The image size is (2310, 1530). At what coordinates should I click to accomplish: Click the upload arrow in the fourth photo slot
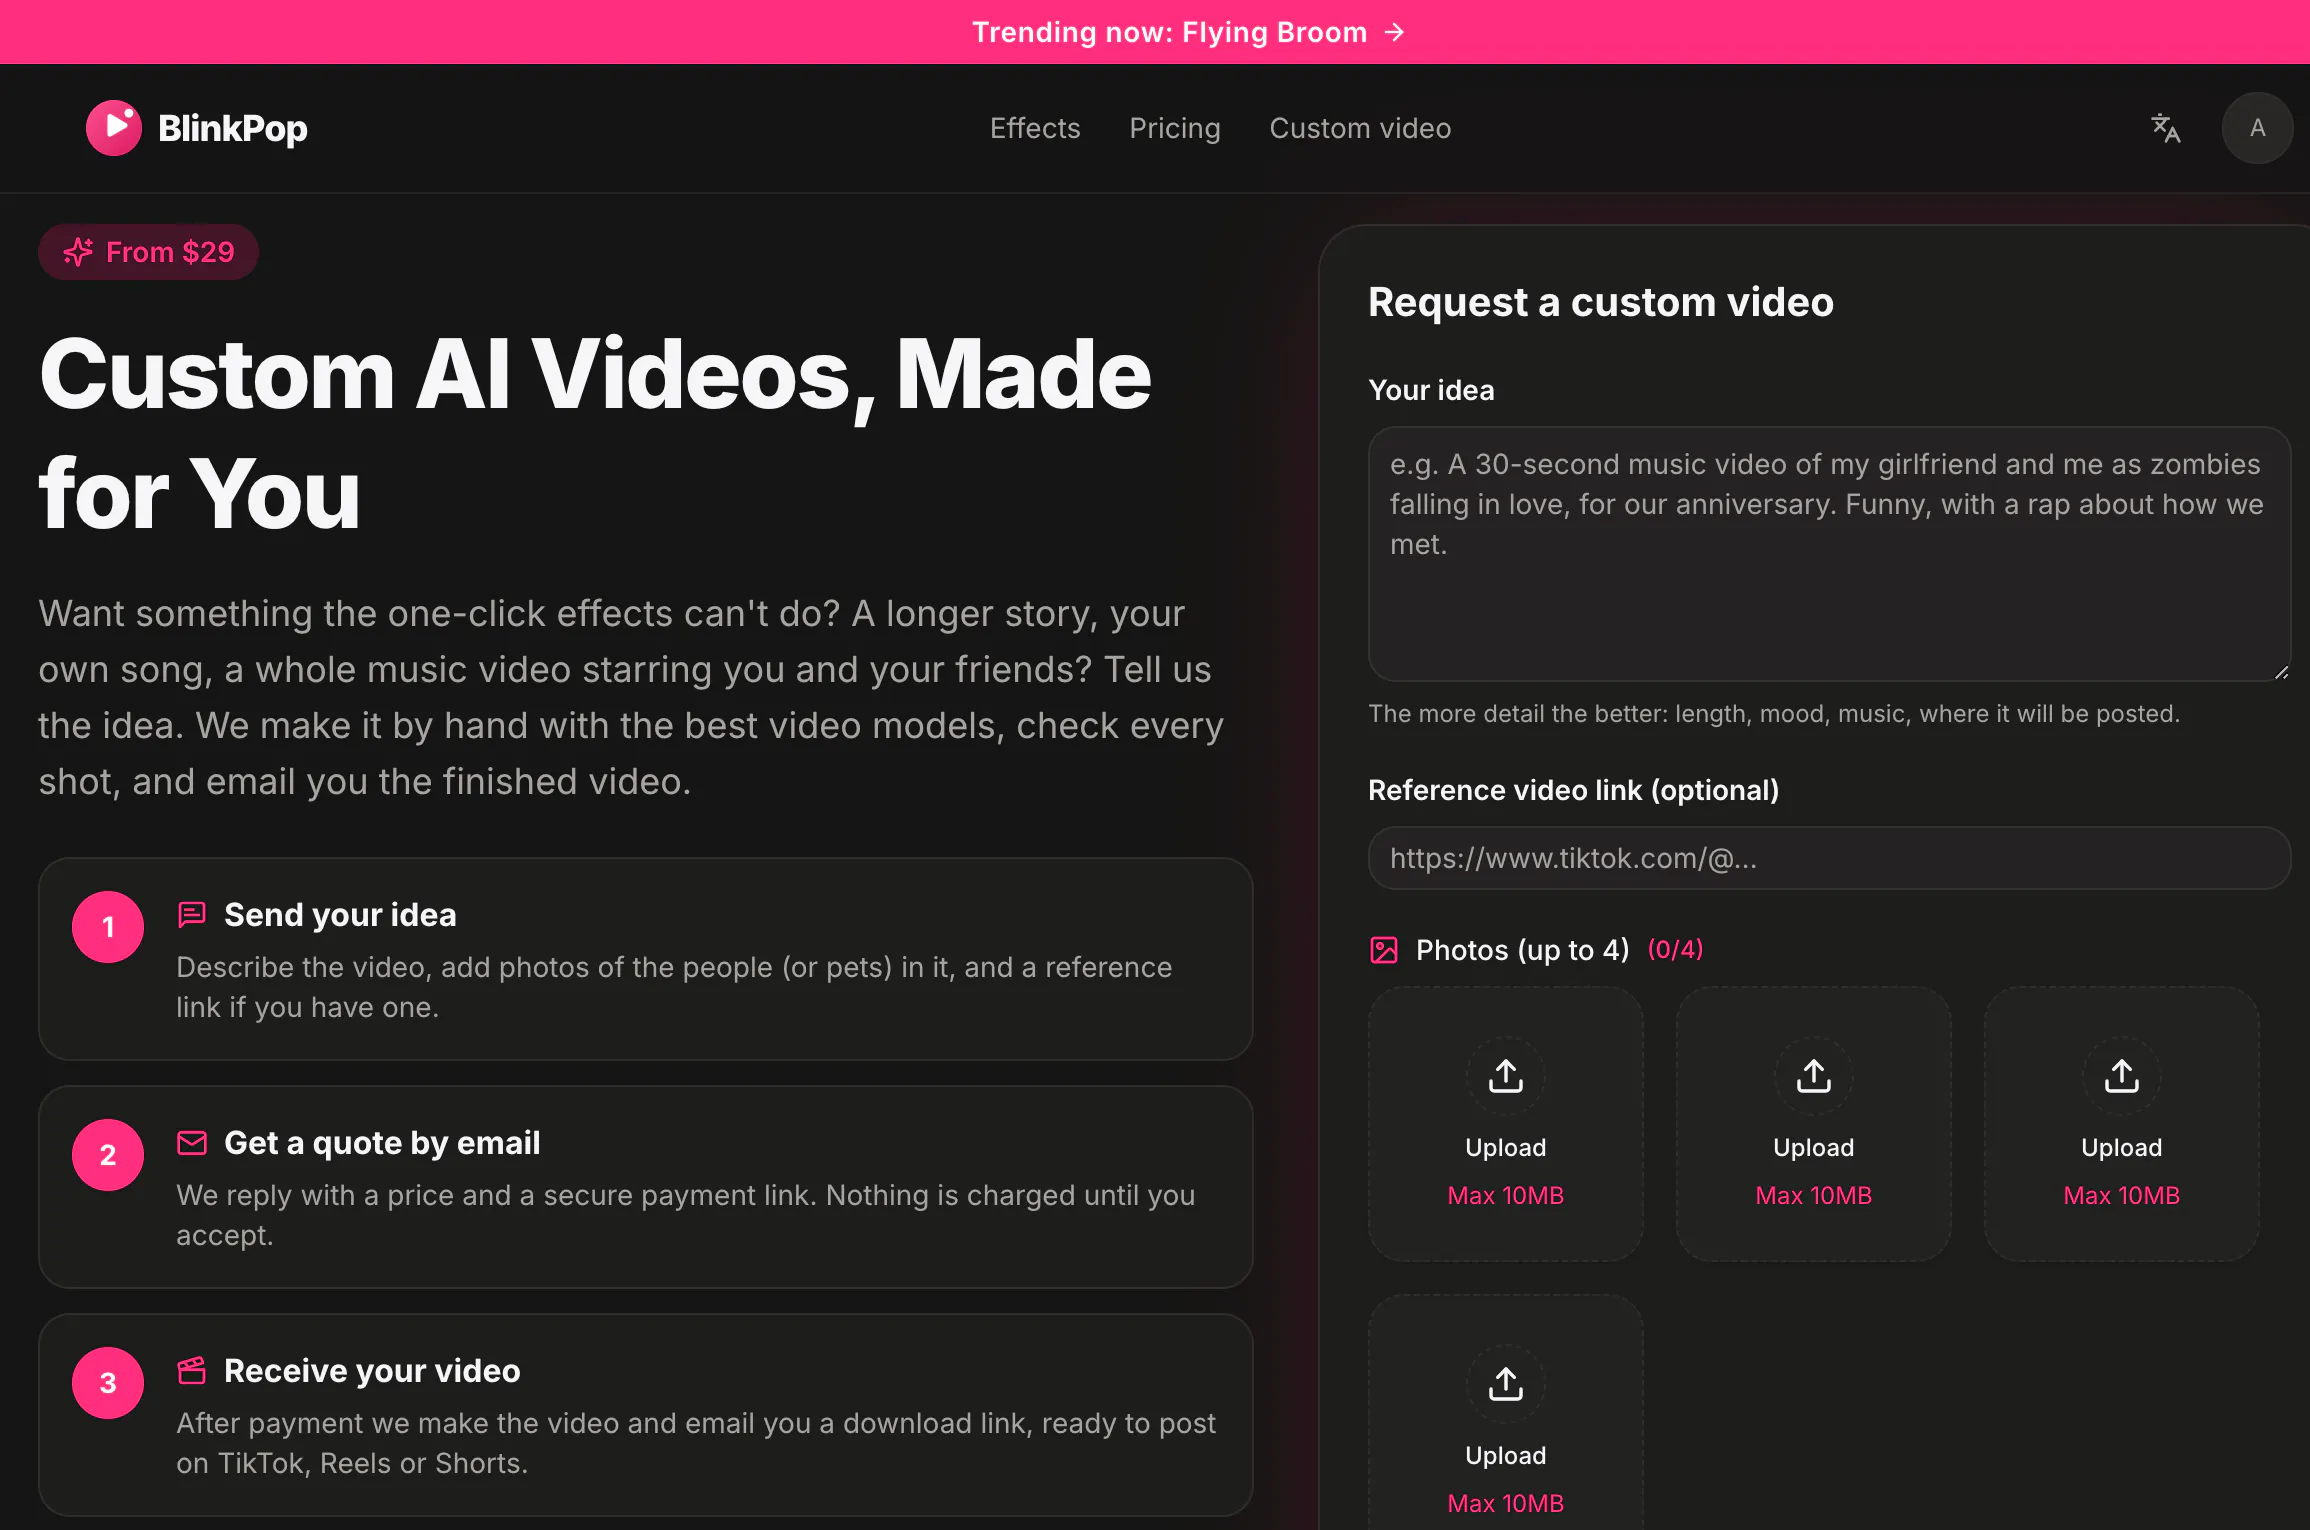pos(1506,1384)
